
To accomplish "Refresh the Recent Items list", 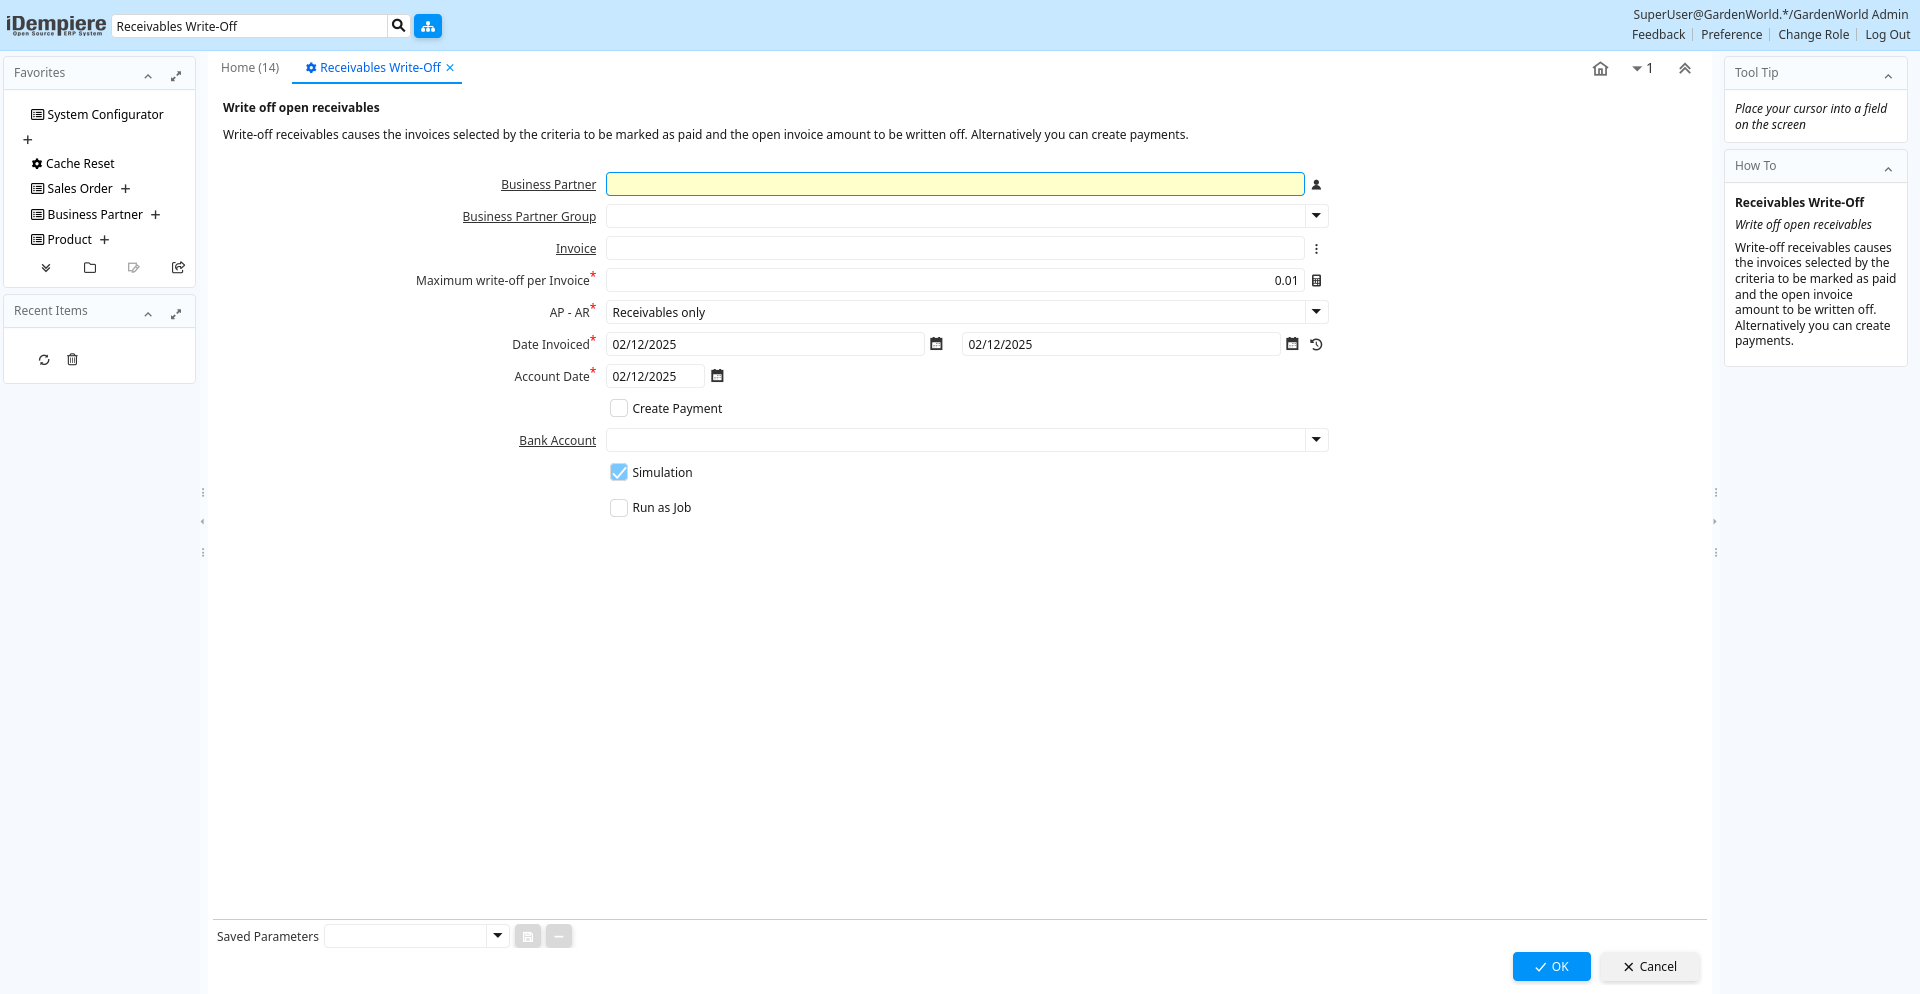I will pyautogui.click(x=44, y=360).
